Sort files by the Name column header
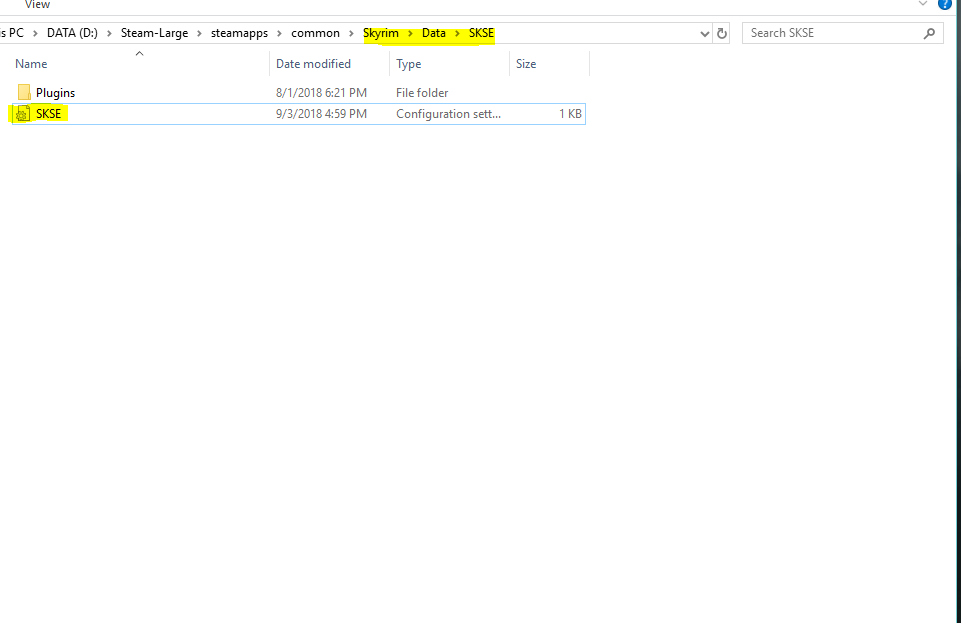The width and height of the screenshot is (961, 623). click(31, 64)
